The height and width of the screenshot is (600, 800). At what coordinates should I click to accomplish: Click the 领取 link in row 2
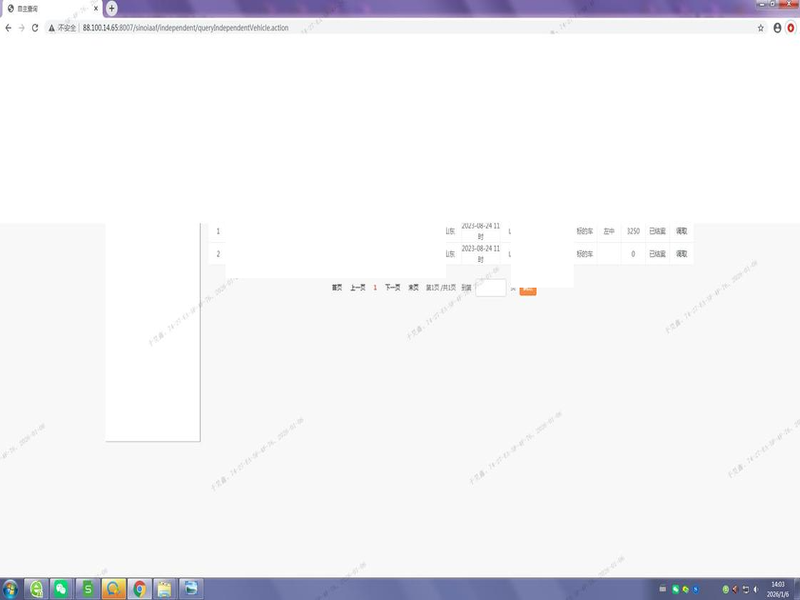pyautogui.click(x=681, y=254)
